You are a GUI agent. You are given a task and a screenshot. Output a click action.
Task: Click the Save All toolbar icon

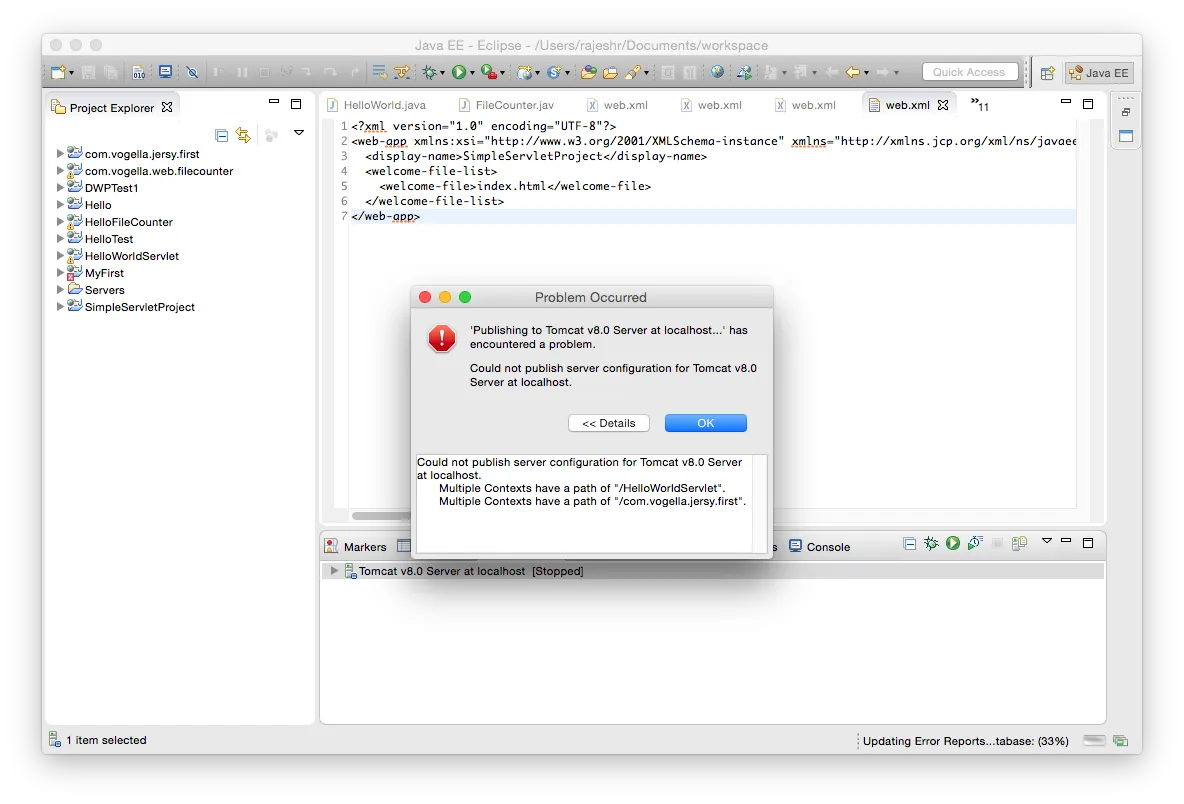click(111, 72)
